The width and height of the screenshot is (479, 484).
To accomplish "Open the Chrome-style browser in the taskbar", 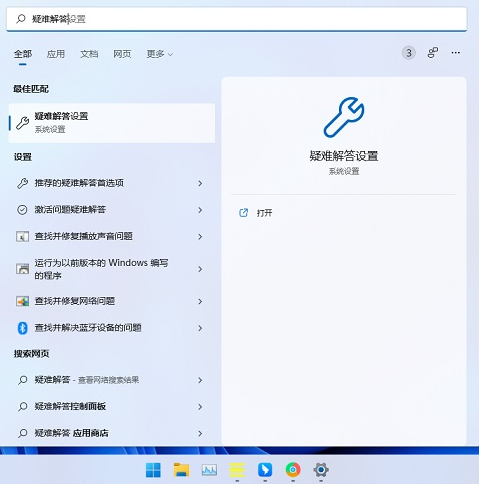I will tap(293, 470).
